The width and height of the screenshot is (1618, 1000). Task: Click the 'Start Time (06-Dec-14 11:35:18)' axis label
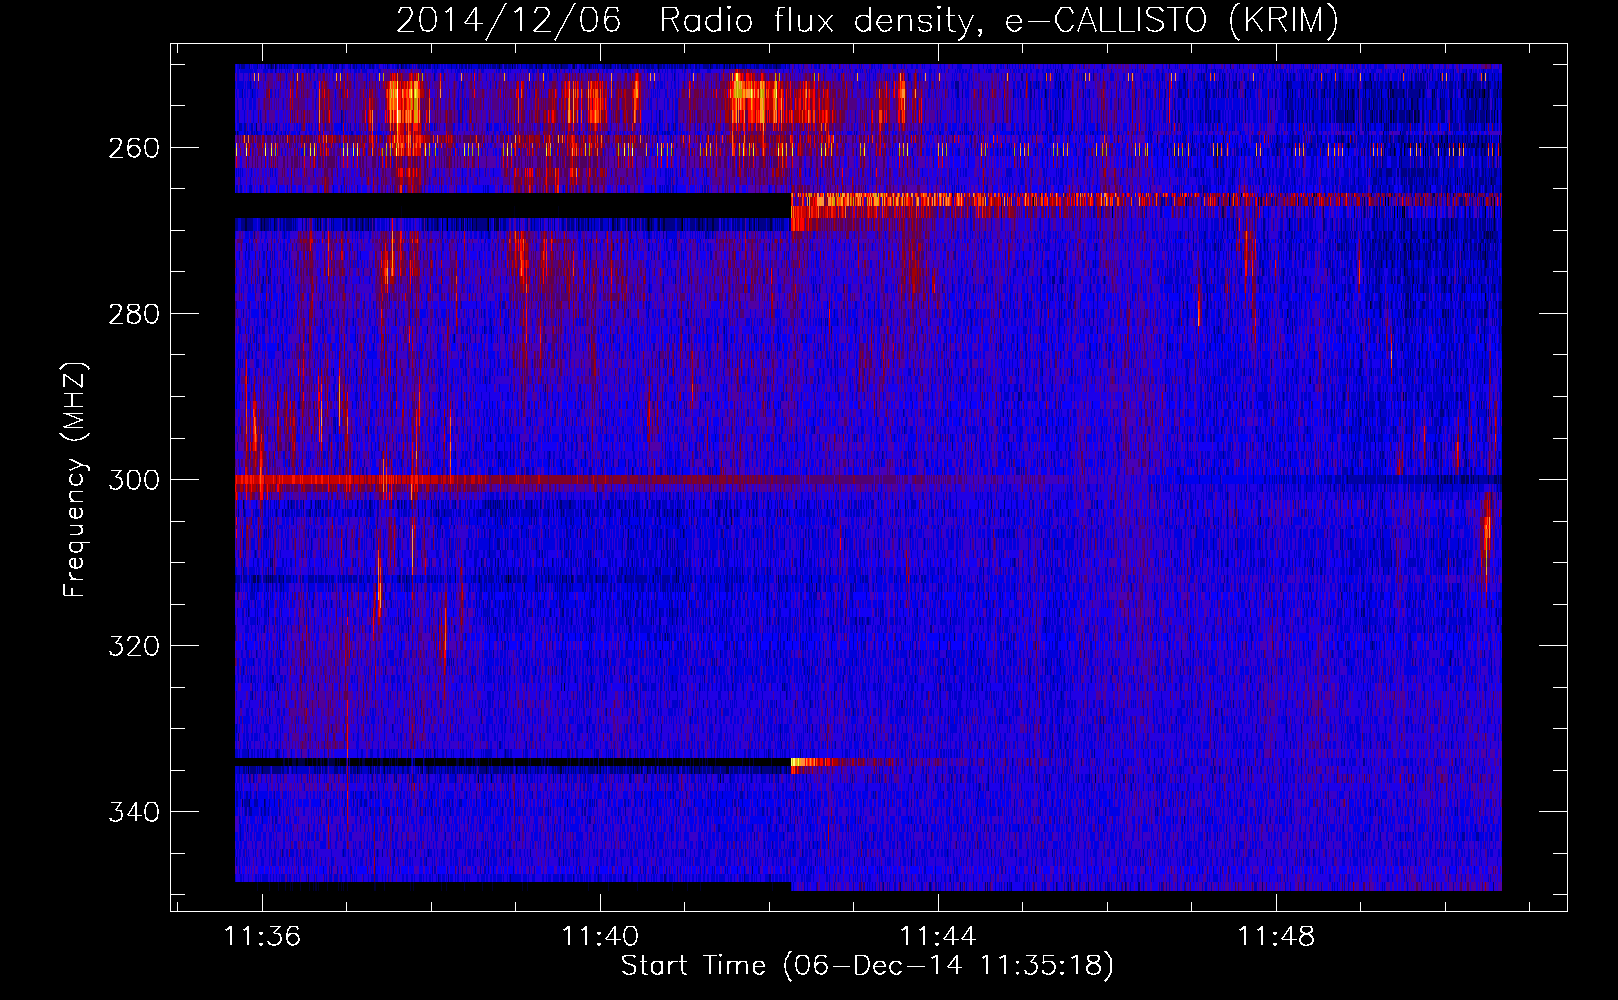(x=867, y=966)
